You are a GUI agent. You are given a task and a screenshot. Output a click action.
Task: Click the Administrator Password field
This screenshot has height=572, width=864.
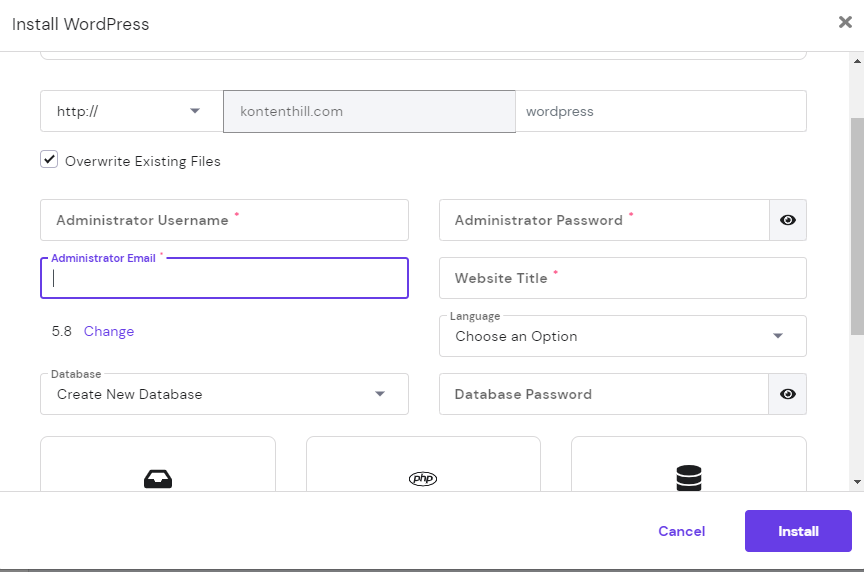[x=604, y=220]
